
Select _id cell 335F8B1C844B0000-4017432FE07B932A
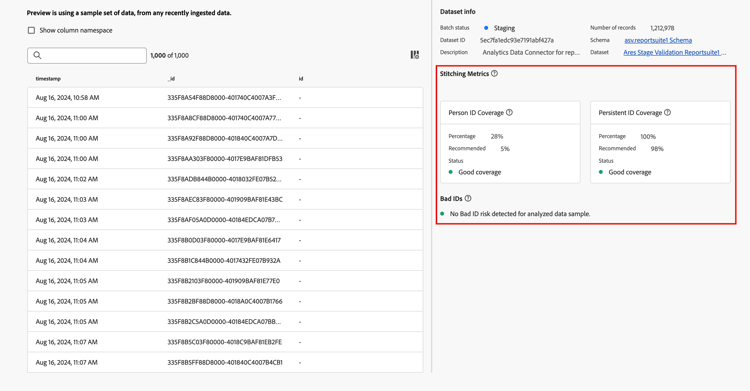[x=224, y=261]
